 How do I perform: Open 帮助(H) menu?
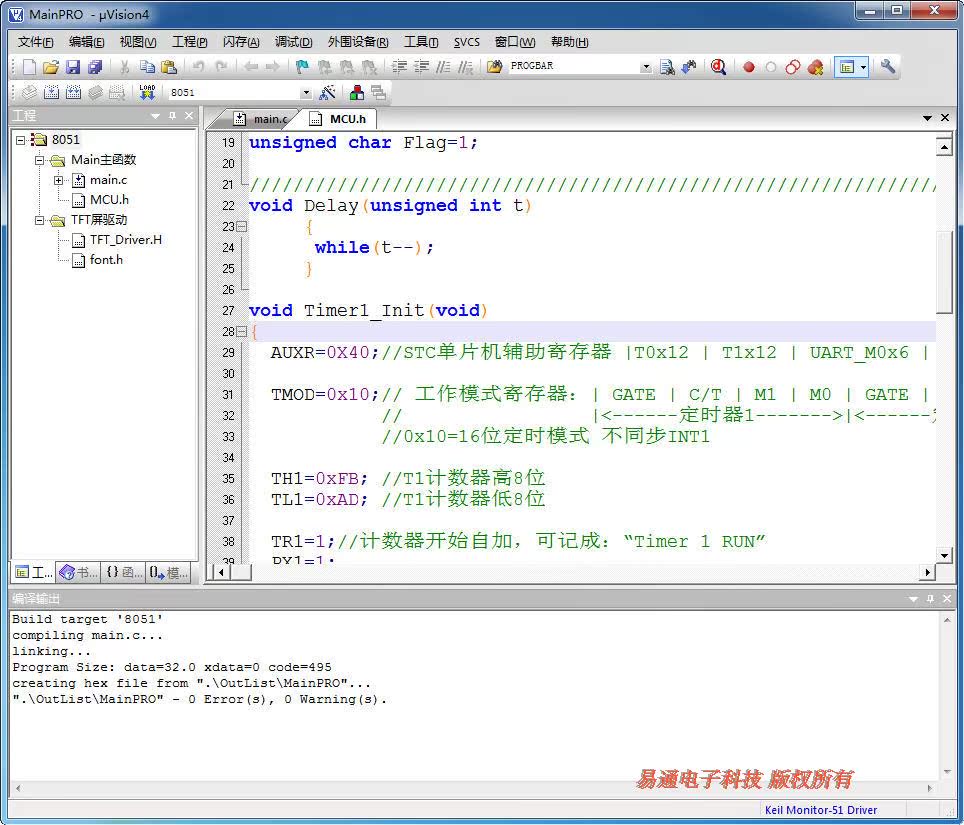pyautogui.click(x=569, y=42)
